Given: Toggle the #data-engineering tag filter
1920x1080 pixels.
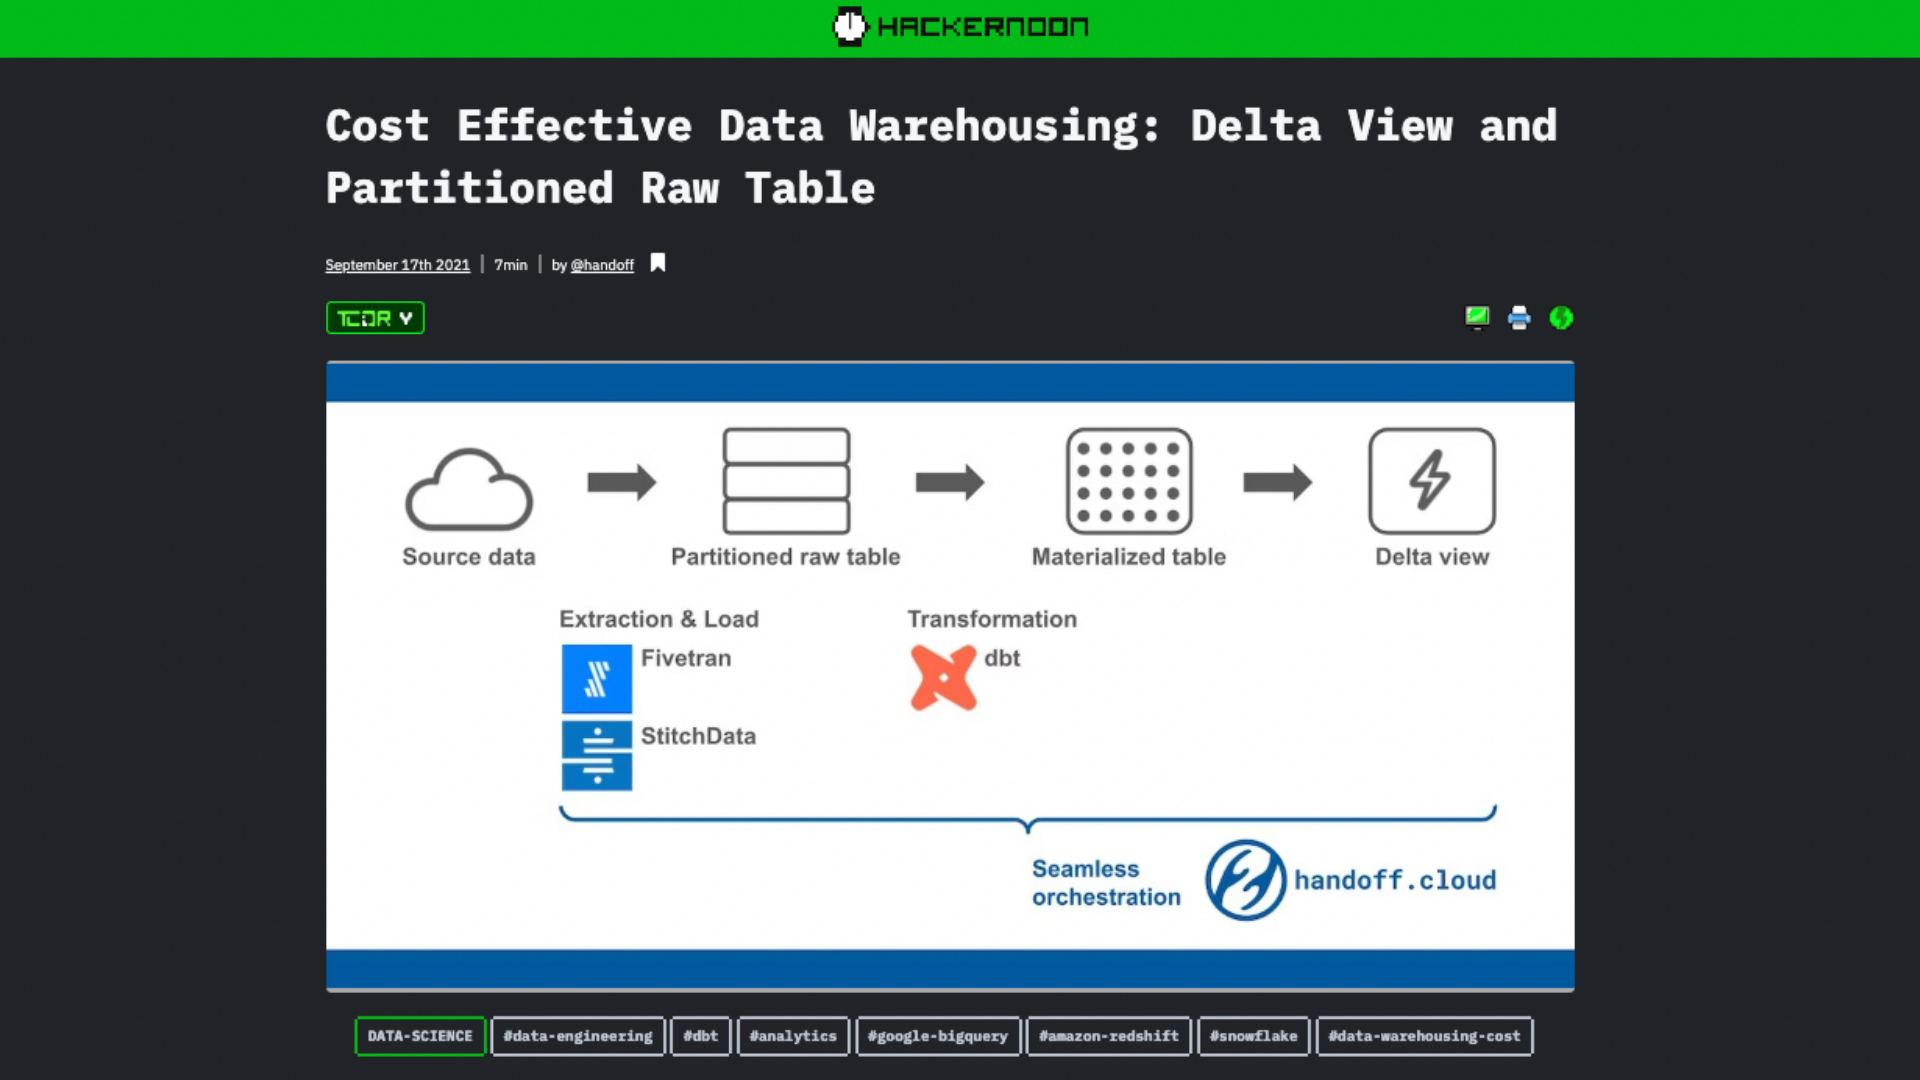Looking at the screenshot, I should pyautogui.click(x=578, y=1036).
